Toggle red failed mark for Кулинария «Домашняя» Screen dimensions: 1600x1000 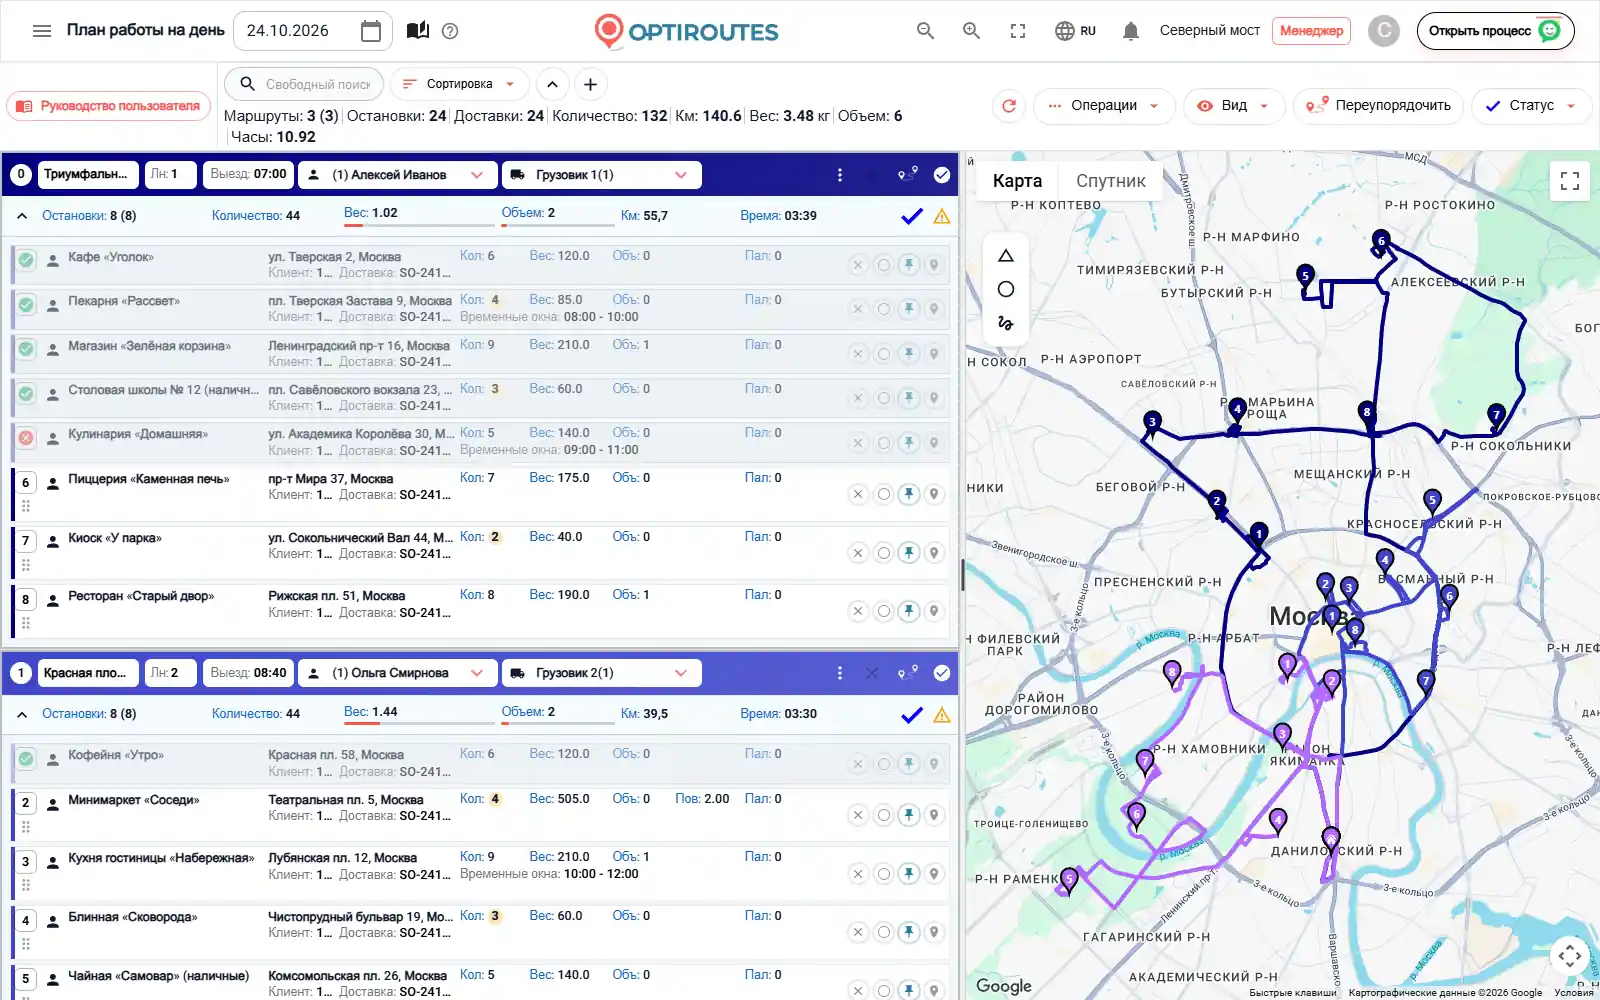point(26,437)
